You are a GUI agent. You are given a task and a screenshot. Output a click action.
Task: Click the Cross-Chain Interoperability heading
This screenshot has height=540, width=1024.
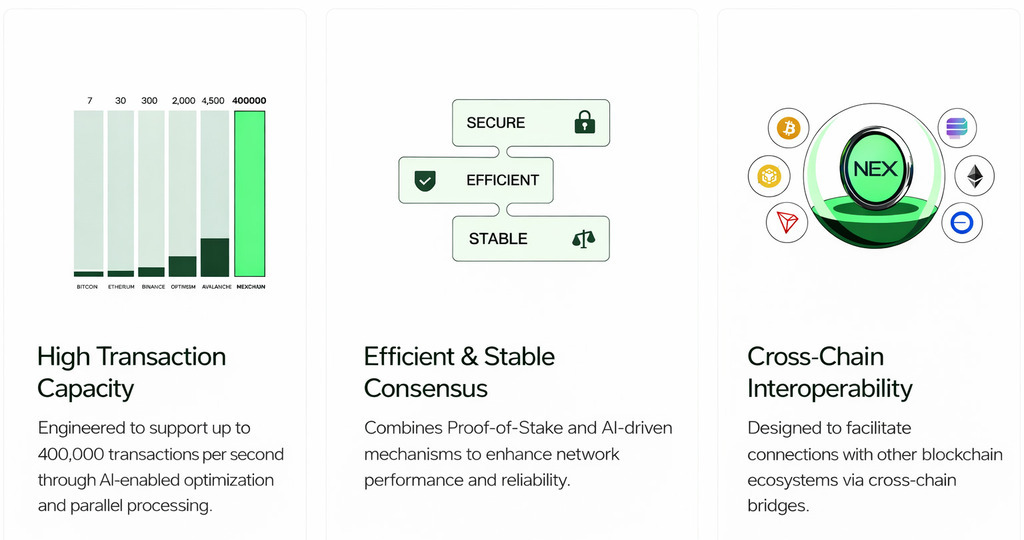829,372
